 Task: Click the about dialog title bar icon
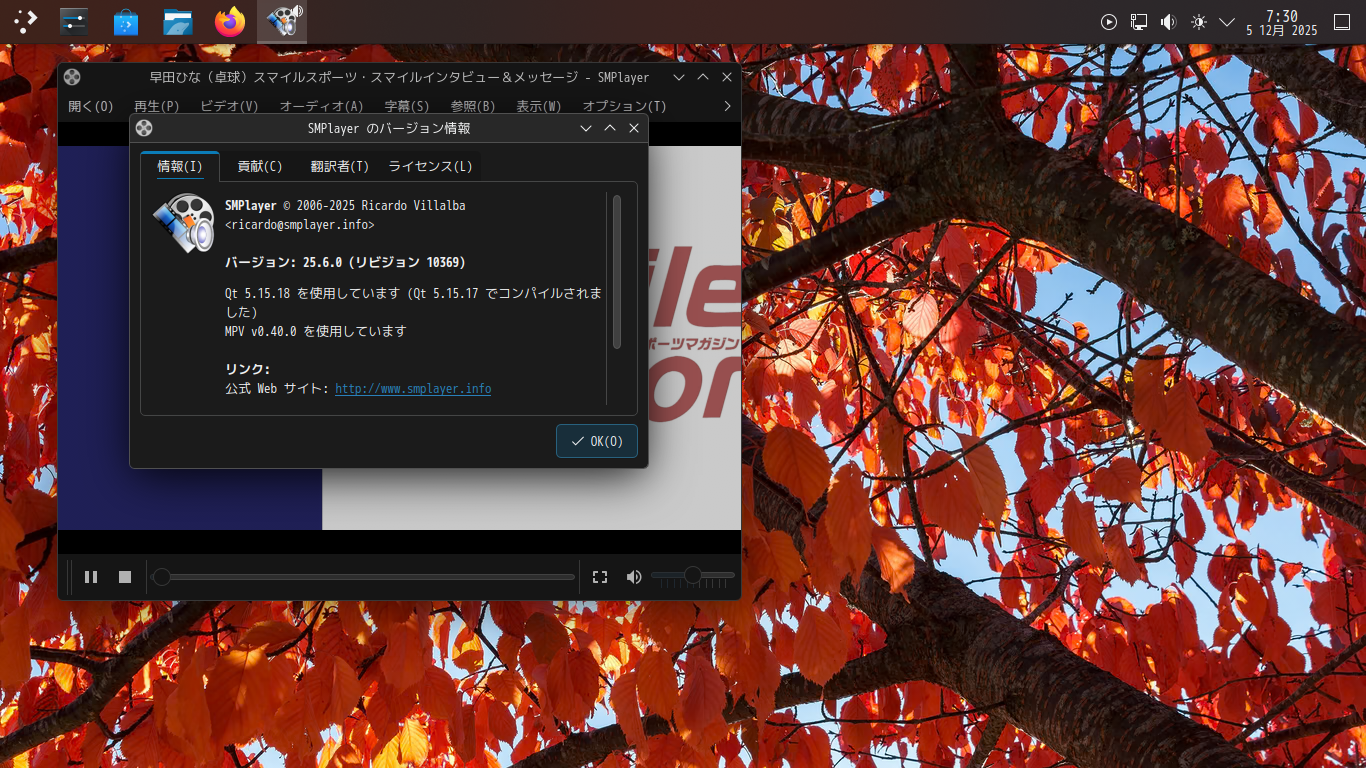click(144, 128)
